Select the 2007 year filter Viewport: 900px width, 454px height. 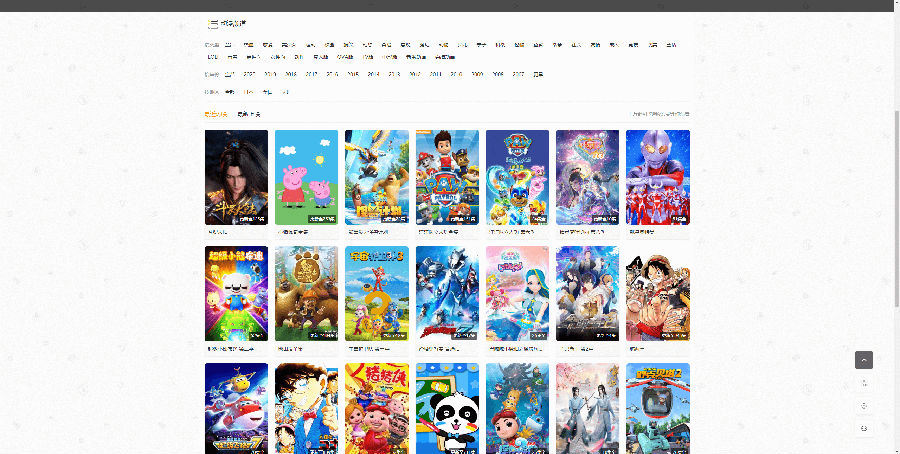click(518, 74)
